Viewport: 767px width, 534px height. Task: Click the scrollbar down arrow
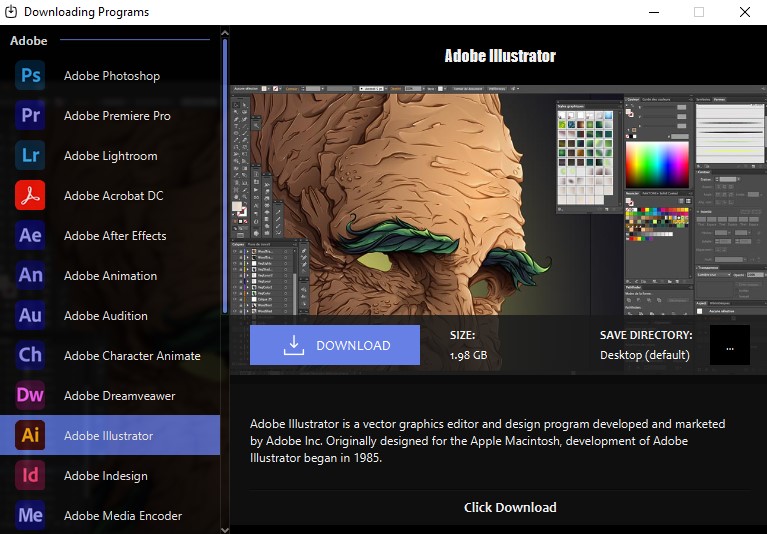225,529
